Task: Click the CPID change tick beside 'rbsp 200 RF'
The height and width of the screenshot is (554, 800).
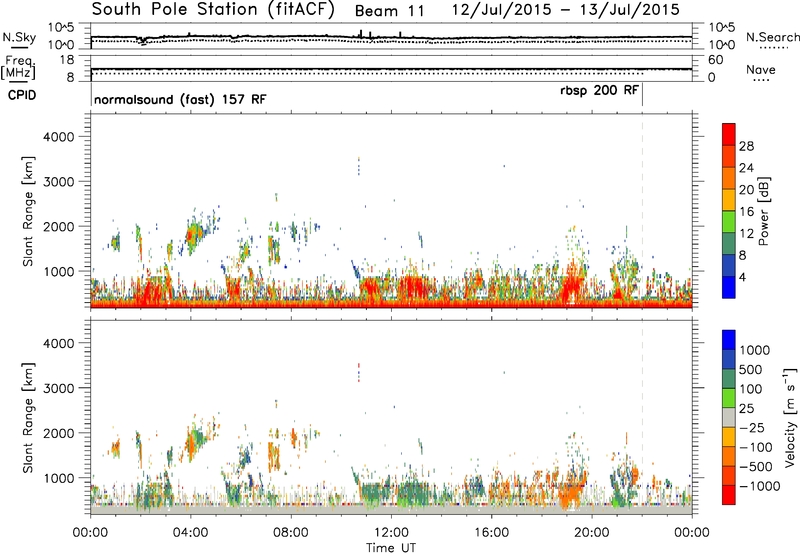Action: pos(642,95)
